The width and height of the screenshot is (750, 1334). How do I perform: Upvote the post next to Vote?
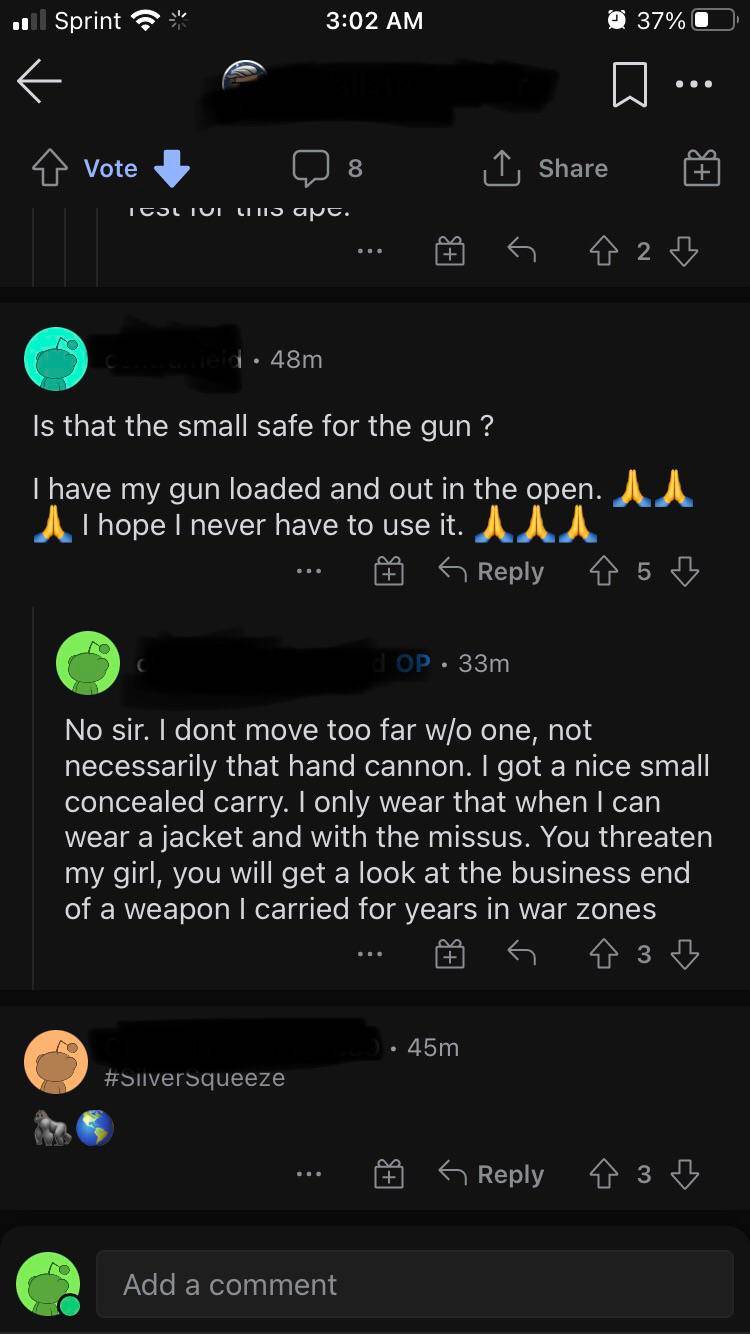pos(49,169)
